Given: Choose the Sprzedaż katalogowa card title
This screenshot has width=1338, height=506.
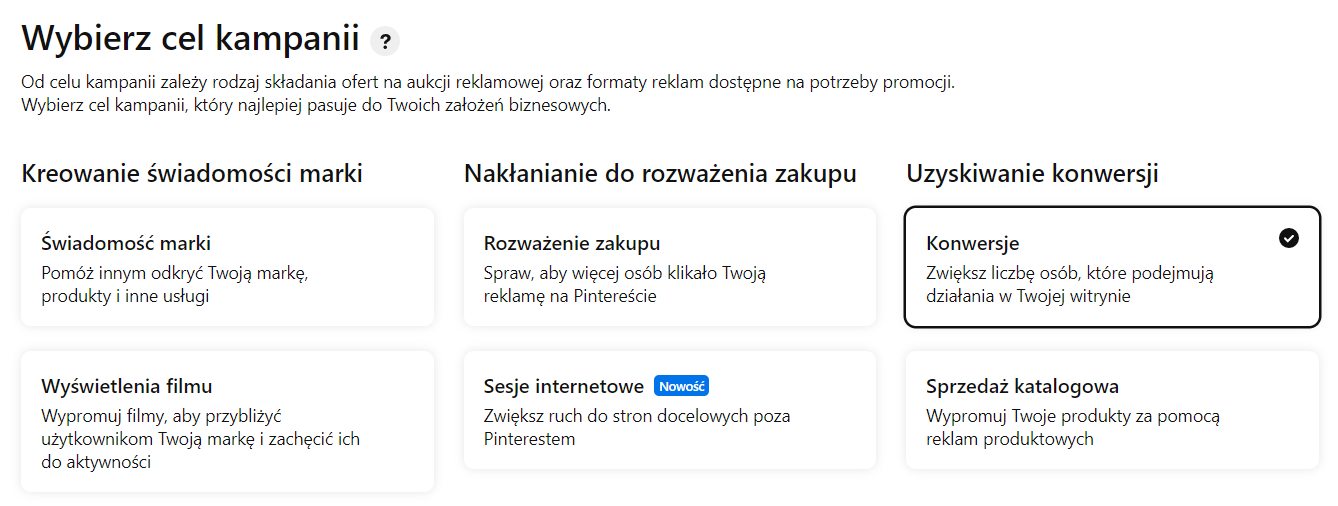Looking at the screenshot, I should coord(1022,386).
